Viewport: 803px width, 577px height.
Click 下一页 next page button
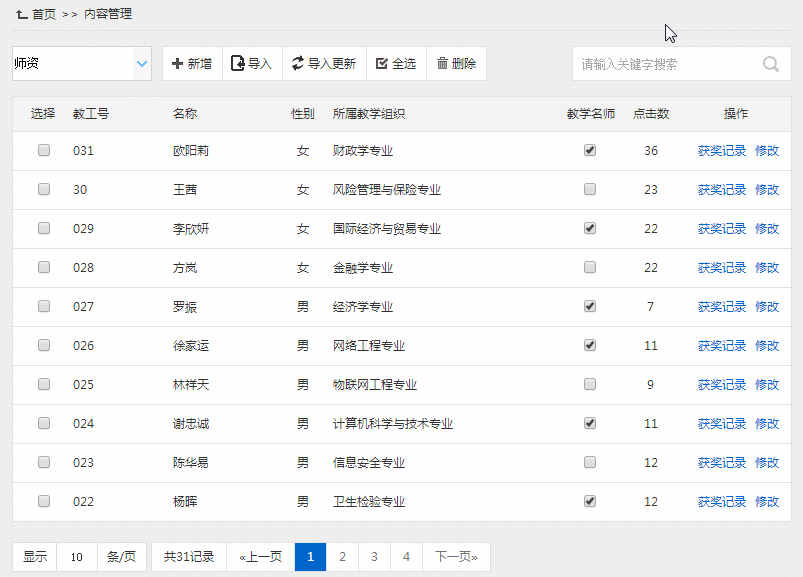(456, 557)
